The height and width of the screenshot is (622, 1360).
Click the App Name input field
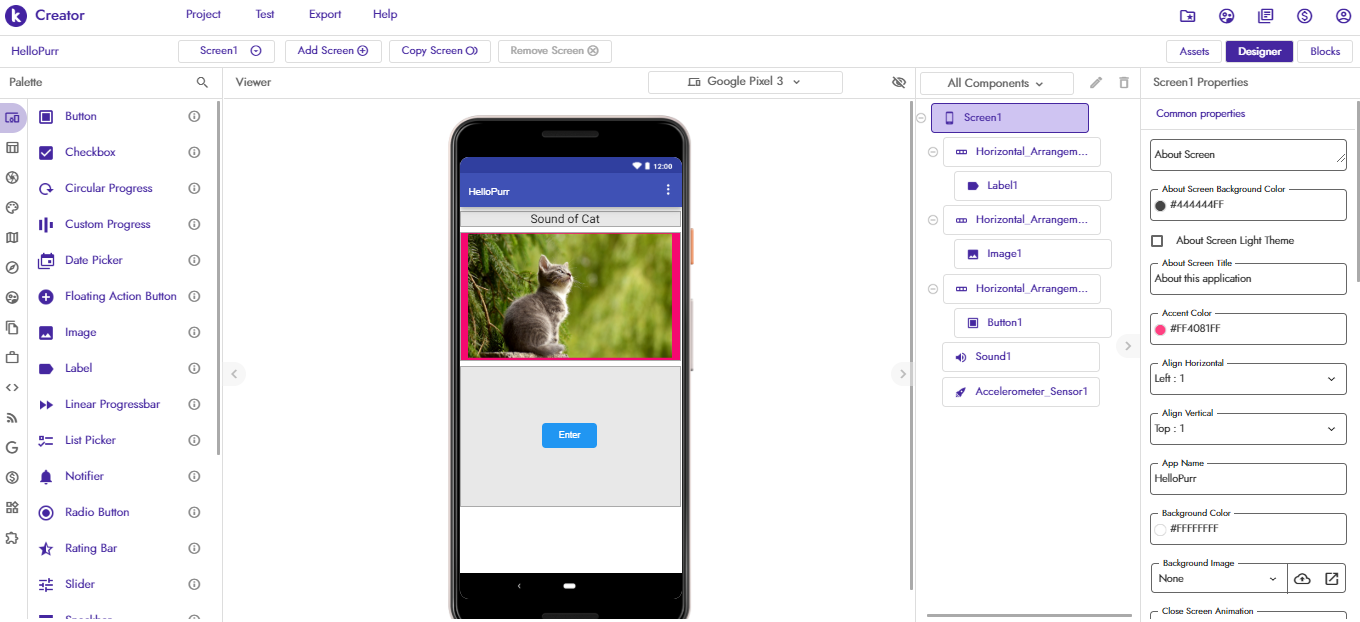point(1248,479)
